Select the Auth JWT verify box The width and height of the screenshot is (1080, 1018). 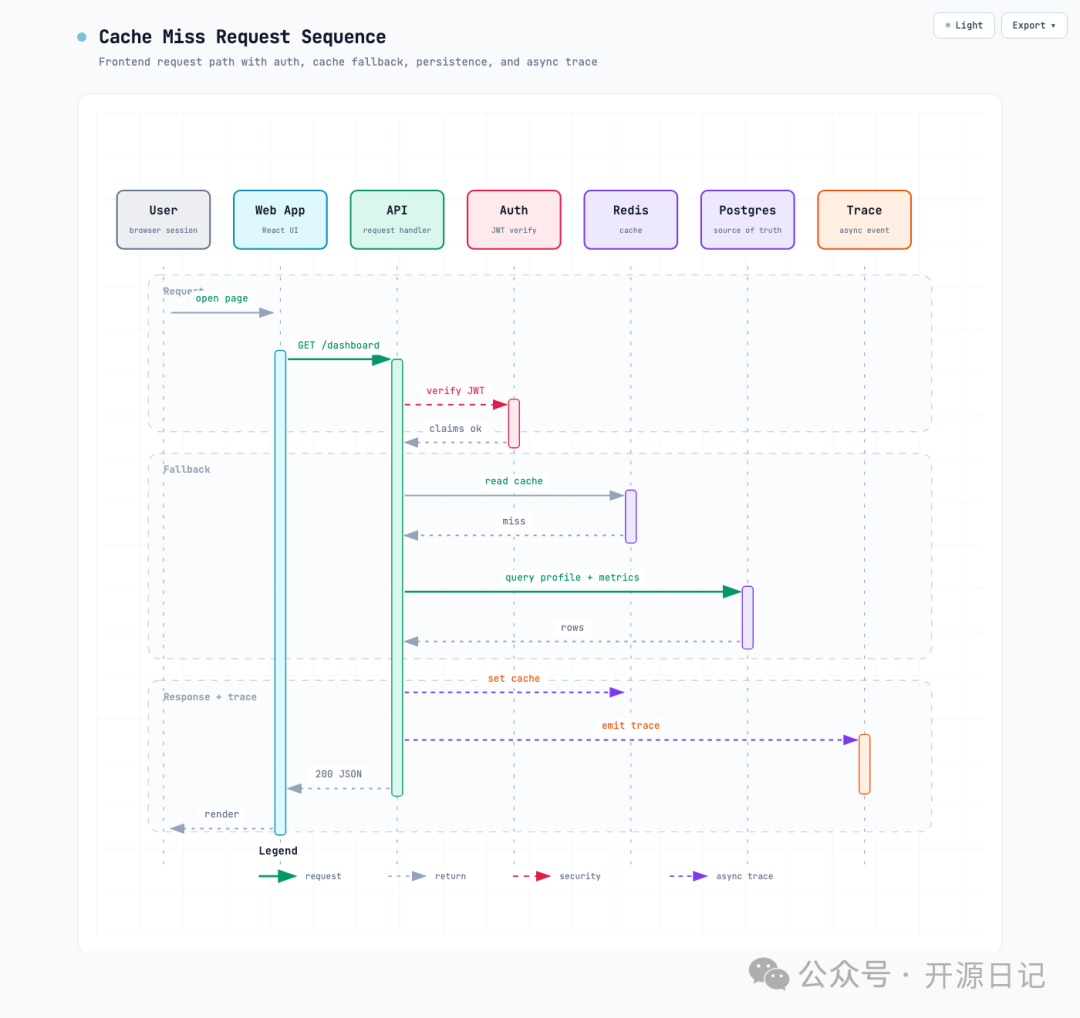[514, 220]
